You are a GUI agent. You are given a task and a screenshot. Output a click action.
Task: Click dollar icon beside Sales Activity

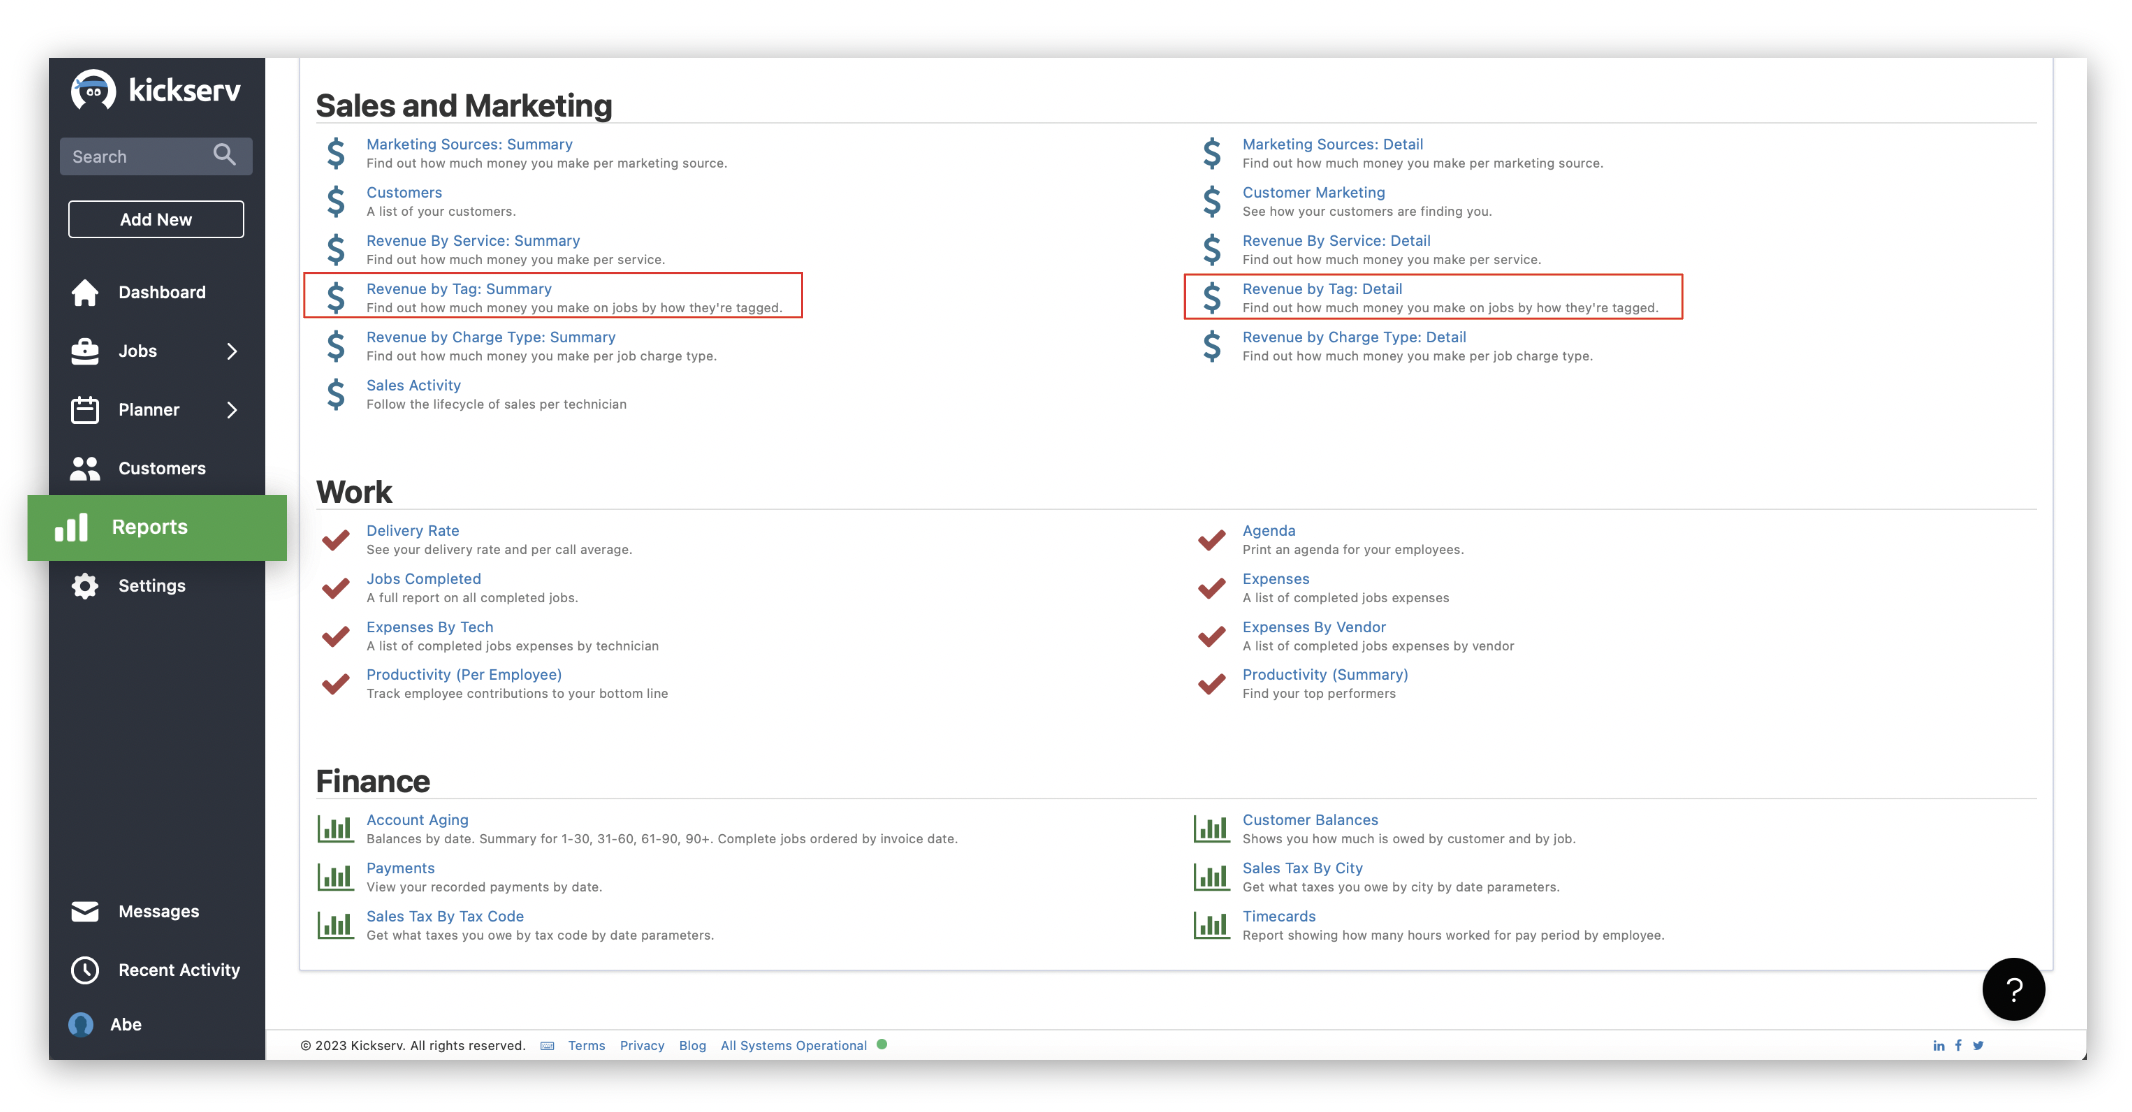pos(336,394)
